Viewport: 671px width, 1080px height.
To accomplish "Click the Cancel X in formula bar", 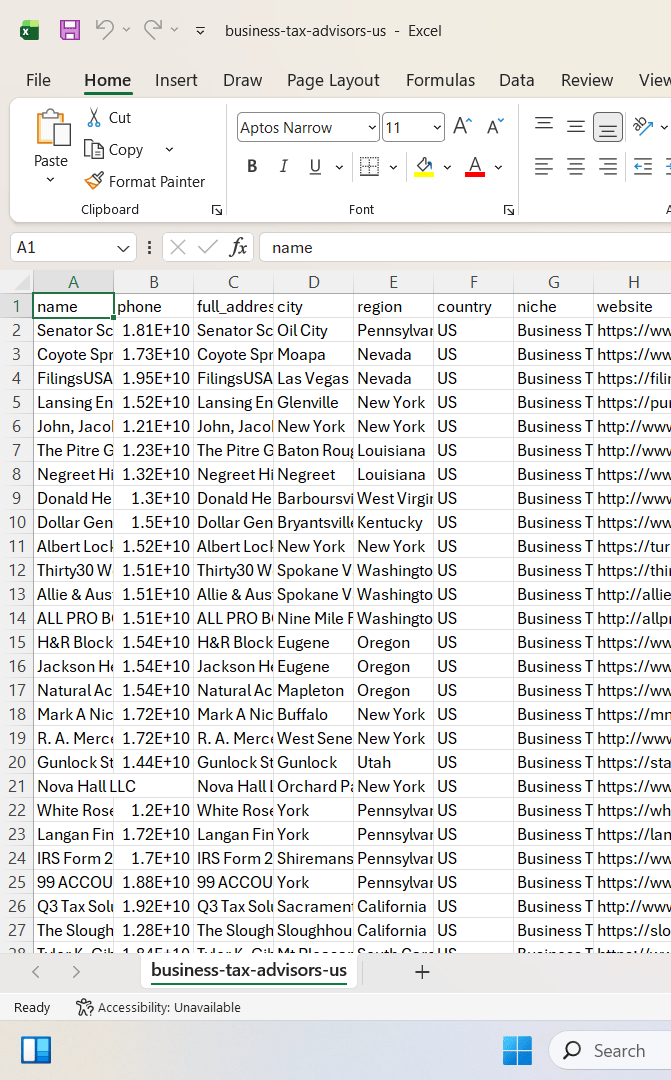I will point(178,247).
